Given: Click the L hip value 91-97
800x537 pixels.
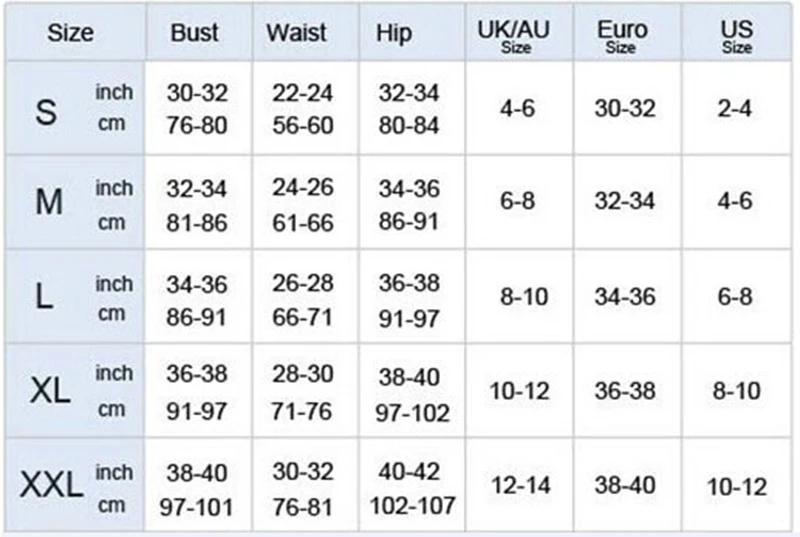Looking at the screenshot, I should (x=409, y=319).
